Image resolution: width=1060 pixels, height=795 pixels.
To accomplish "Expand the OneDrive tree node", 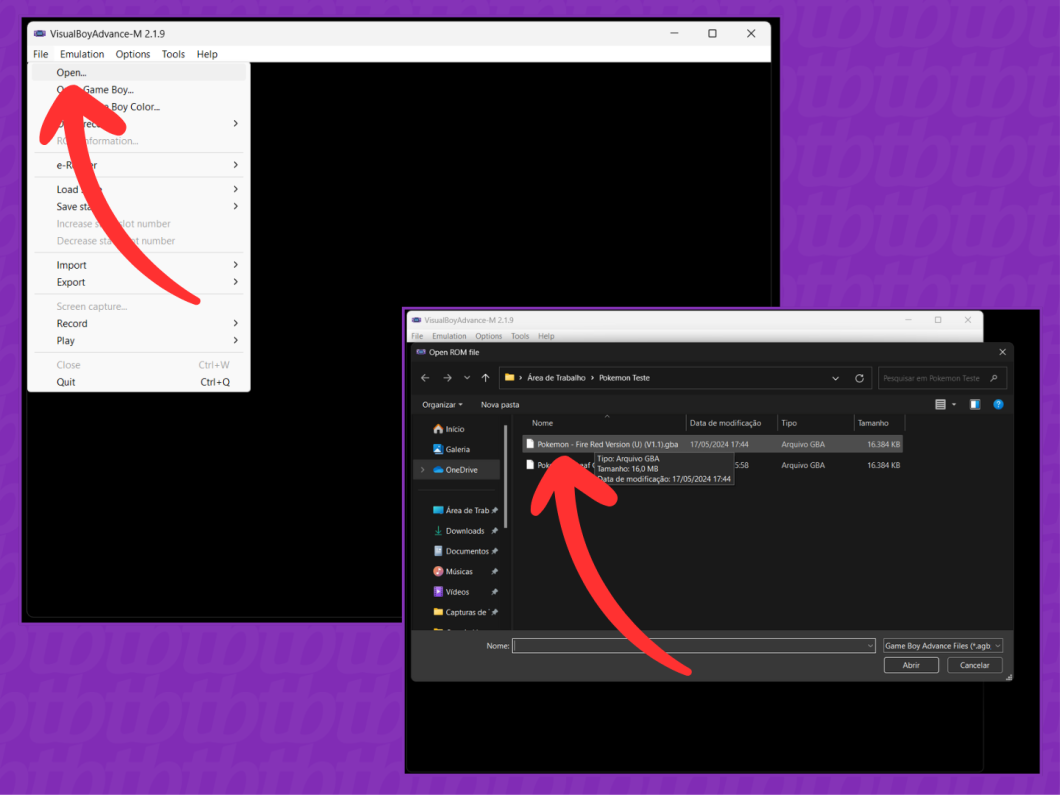I will point(423,470).
